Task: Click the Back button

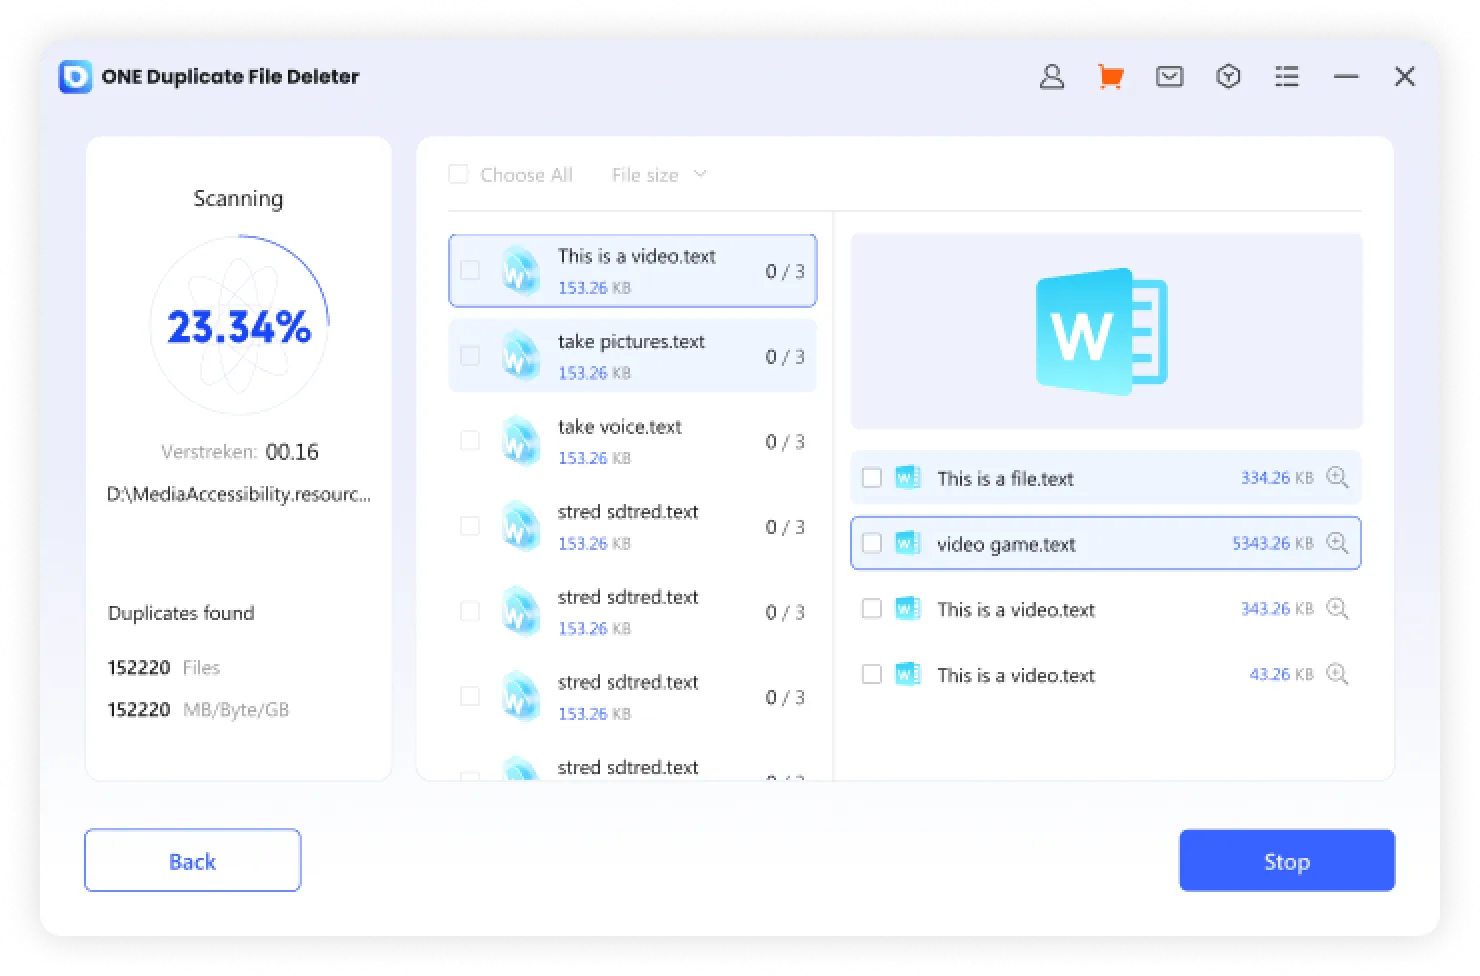Action: pyautogui.click(x=192, y=861)
